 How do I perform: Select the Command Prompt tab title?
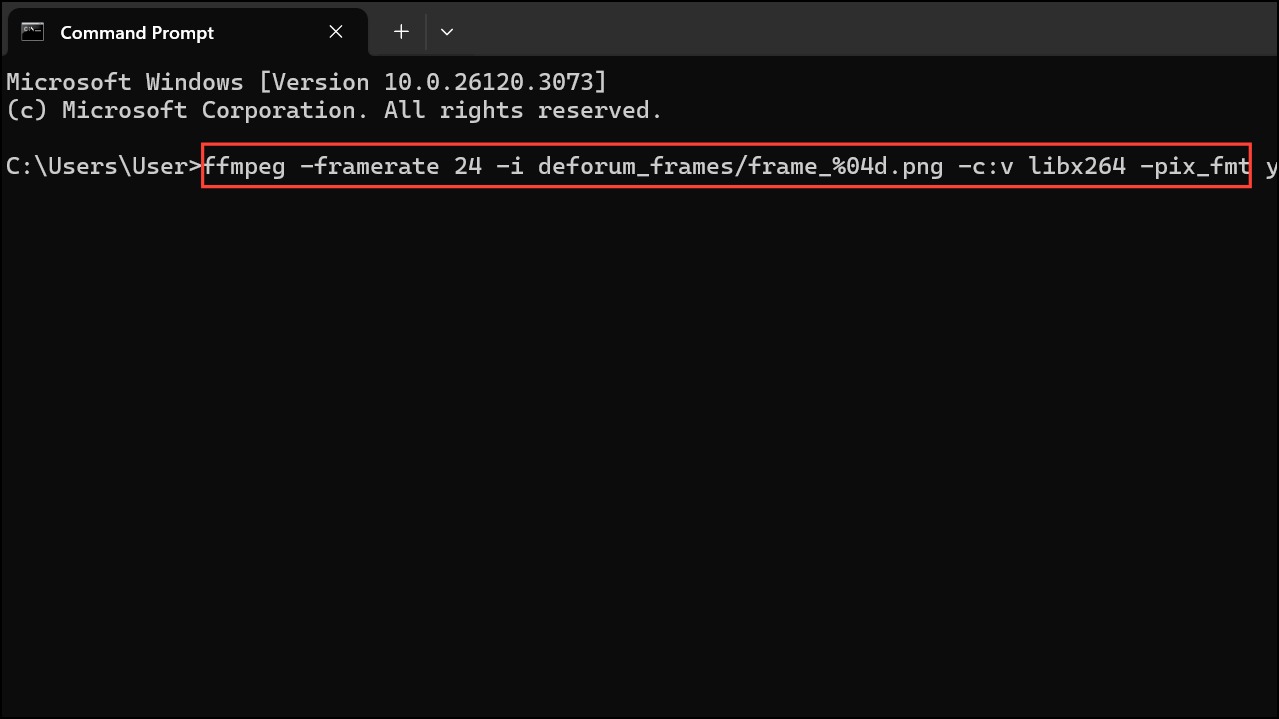pyautogui.click(x=137, y=33)
